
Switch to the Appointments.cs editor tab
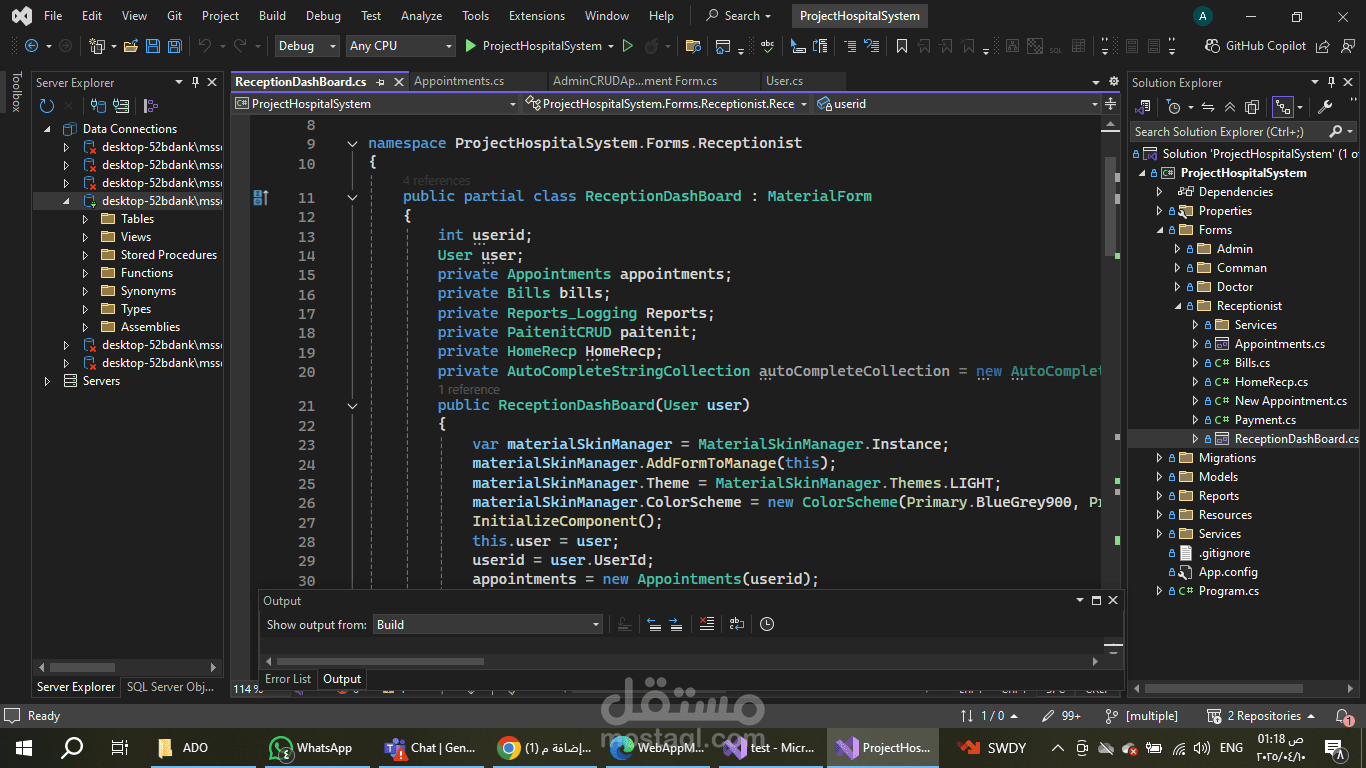point(459,81)
